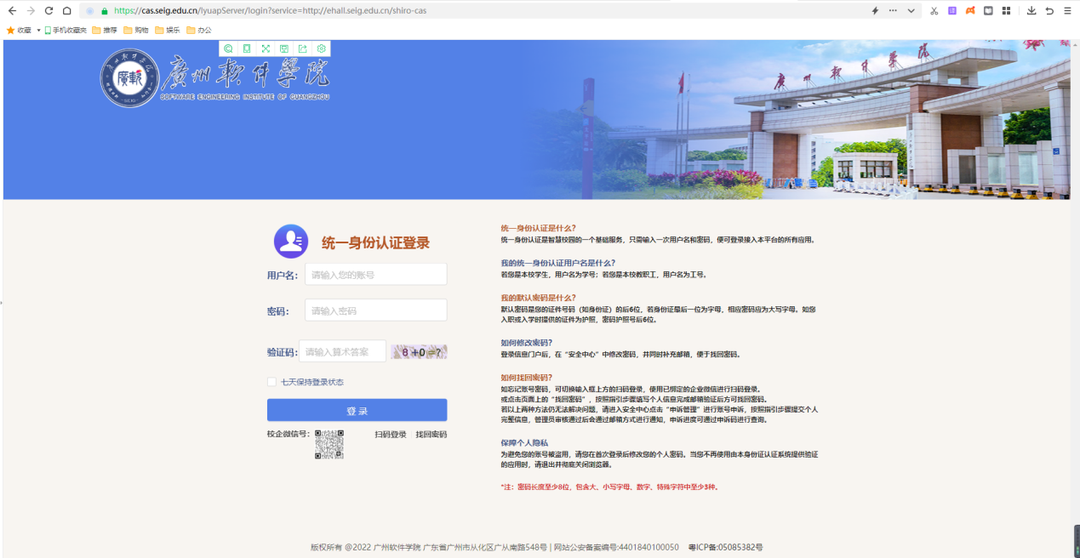
Task: Click the blue 登录 button
Action: coord(356,410)
